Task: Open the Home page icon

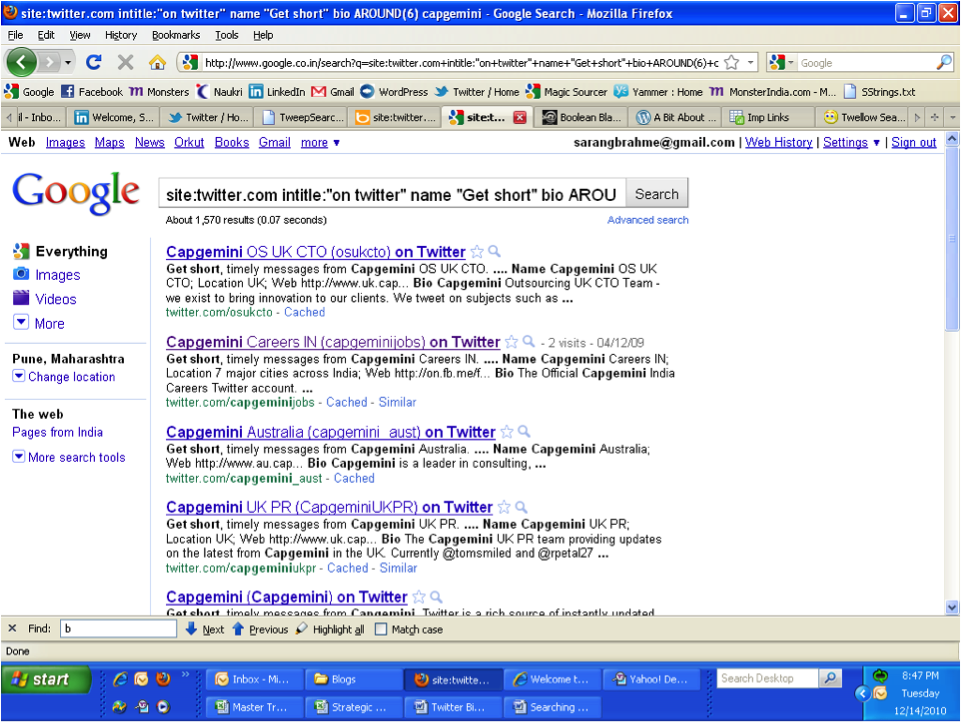Action: [x=158, y=62]
